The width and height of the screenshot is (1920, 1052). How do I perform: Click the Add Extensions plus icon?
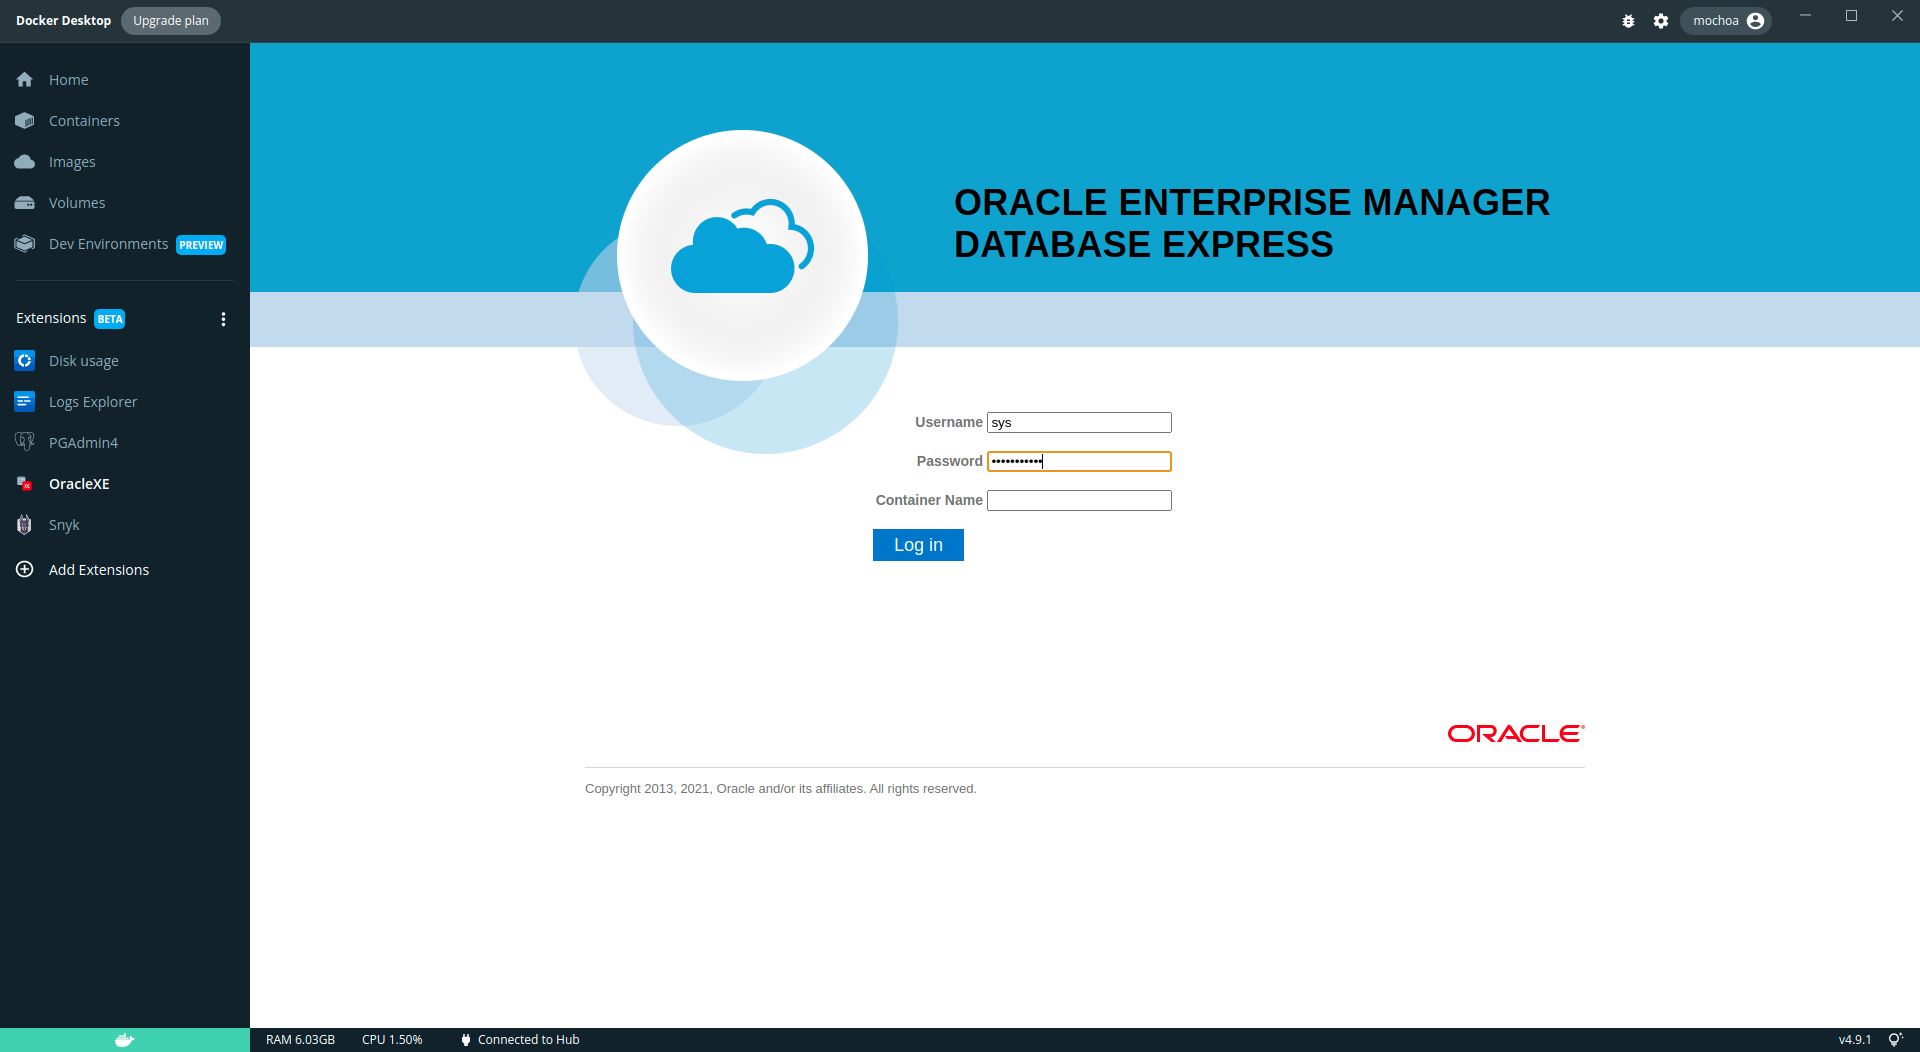click(x=25, y=569)
